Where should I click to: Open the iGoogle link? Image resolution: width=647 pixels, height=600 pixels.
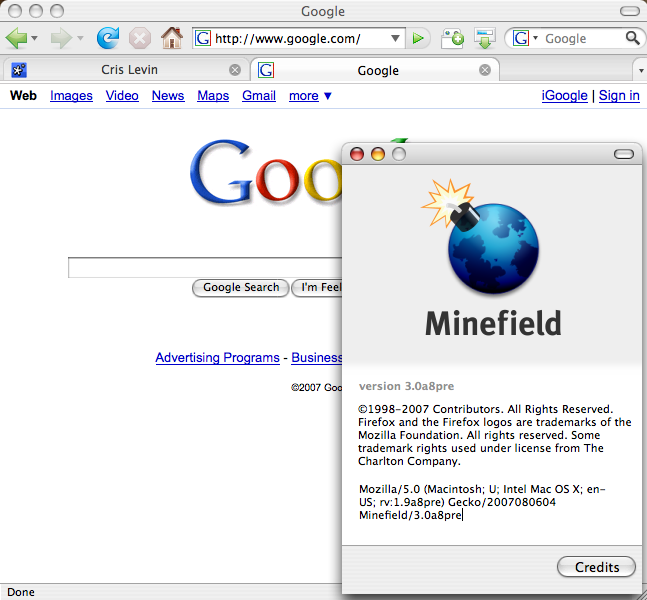pyautogui.click(x=564, y=96)
